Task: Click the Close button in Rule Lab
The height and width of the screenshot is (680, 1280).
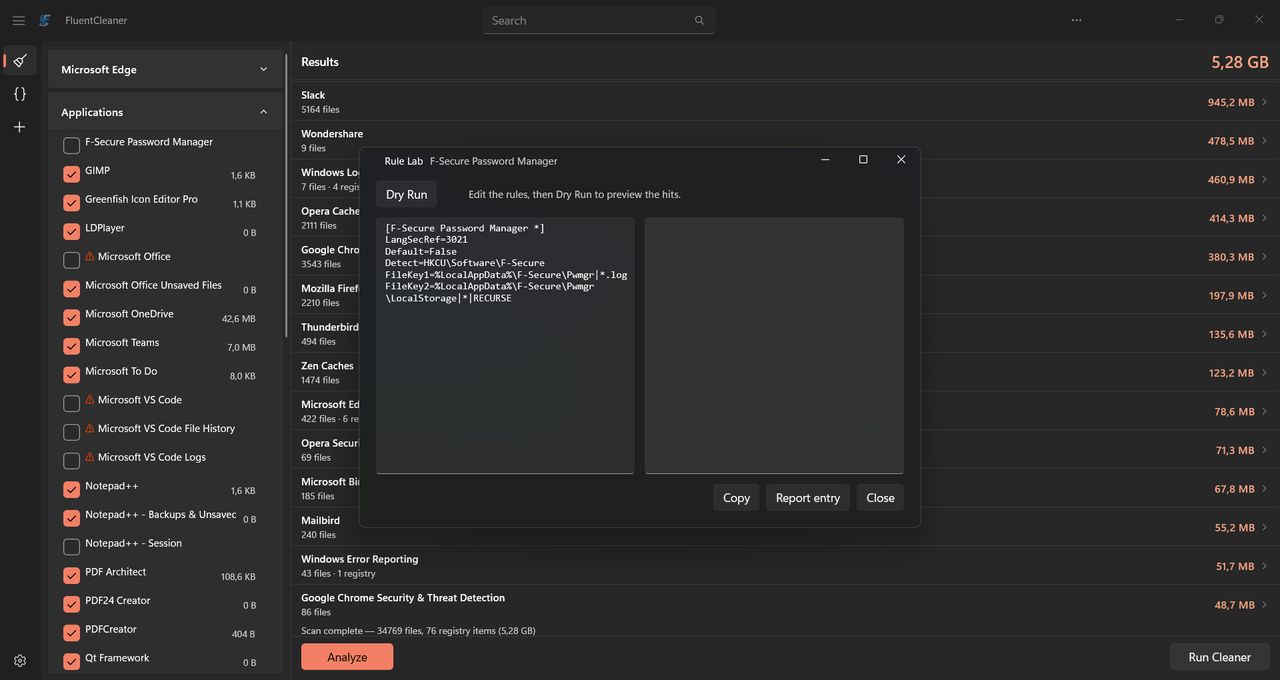Action: (880, 497)
